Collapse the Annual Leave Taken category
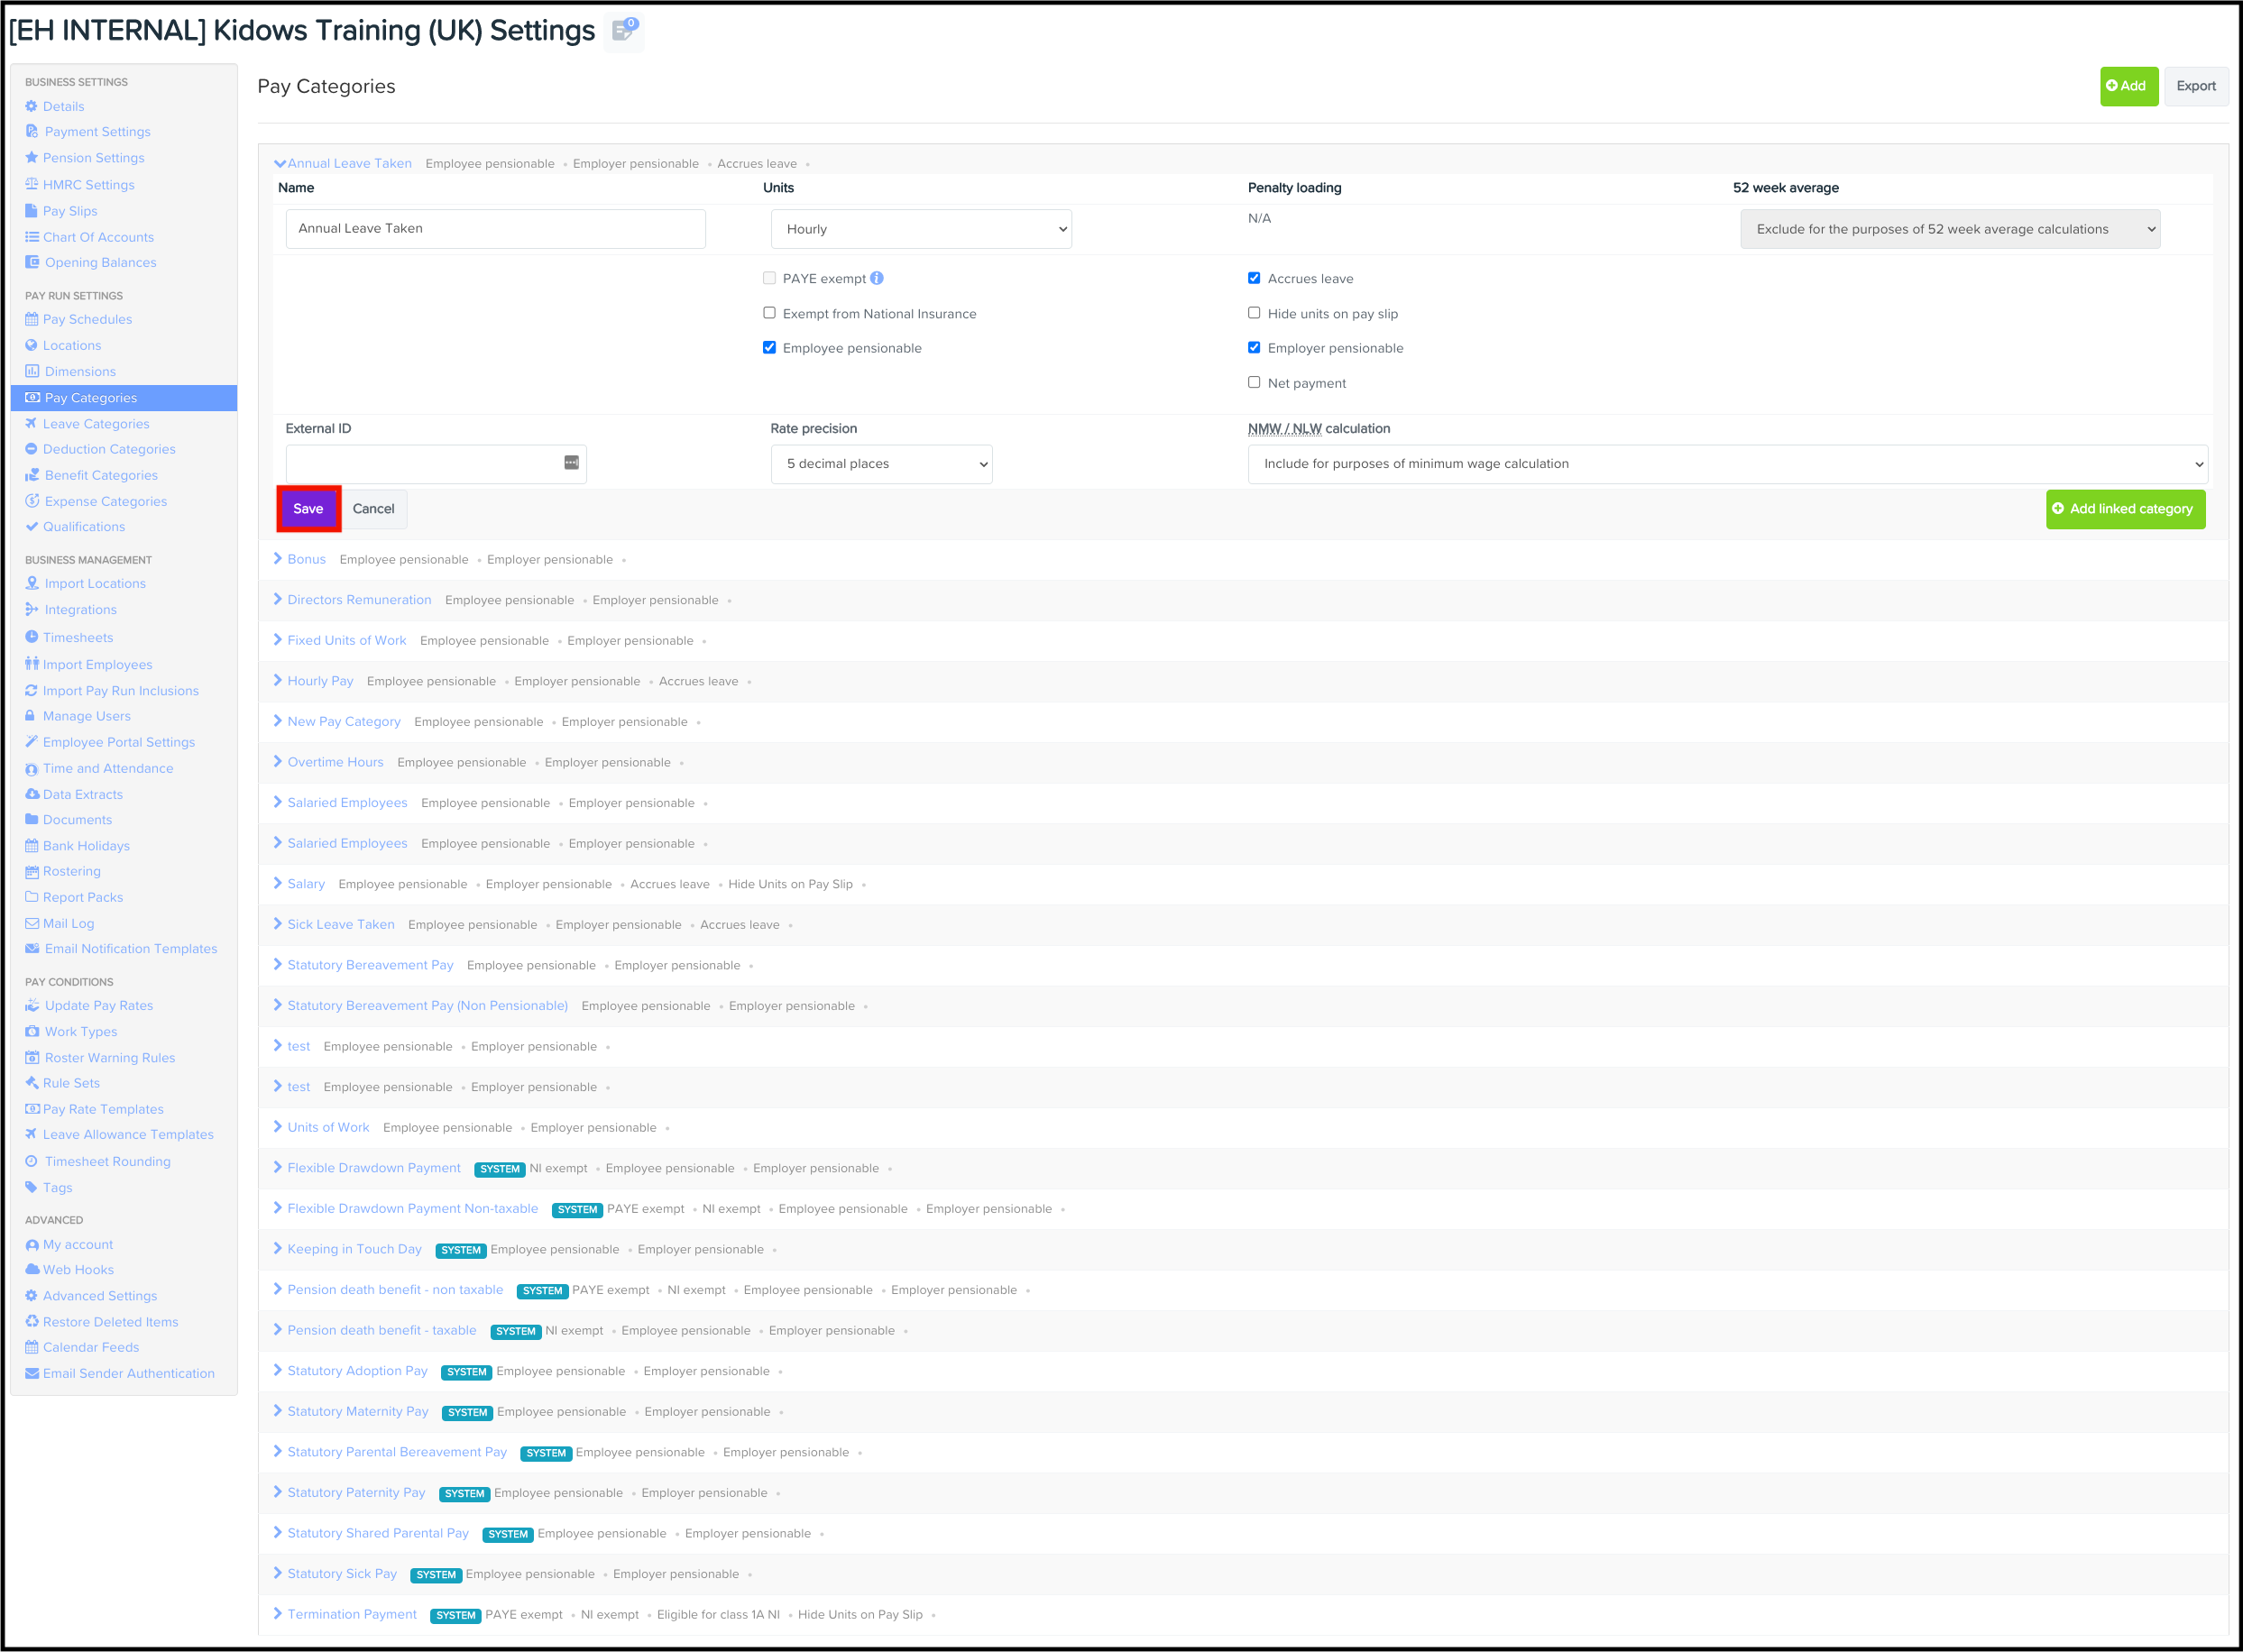2243x1652 pixels. (x=280, y=164)
